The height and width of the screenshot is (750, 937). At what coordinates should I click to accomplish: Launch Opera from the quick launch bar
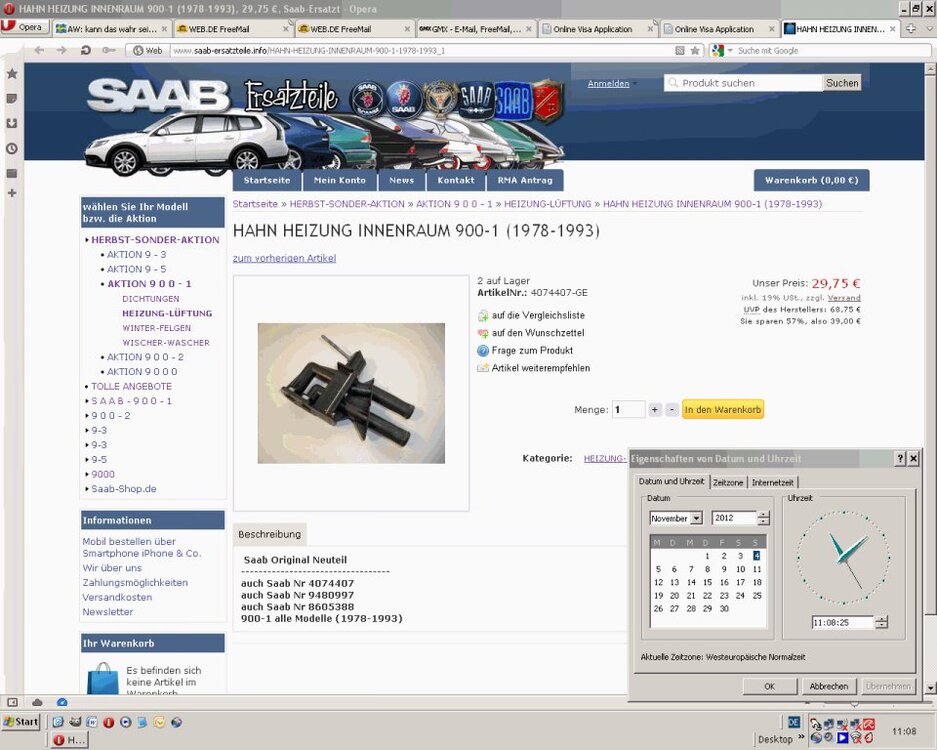(x=108, y=722)
